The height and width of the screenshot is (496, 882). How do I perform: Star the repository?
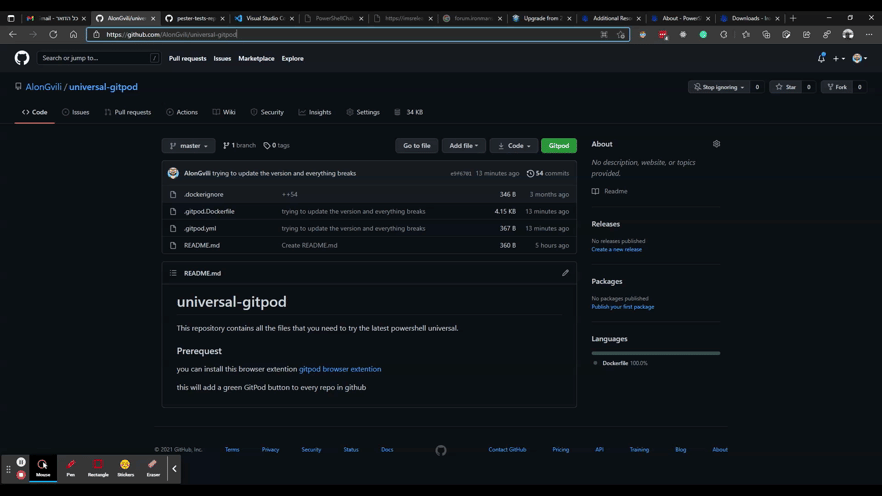click(786, 87)
